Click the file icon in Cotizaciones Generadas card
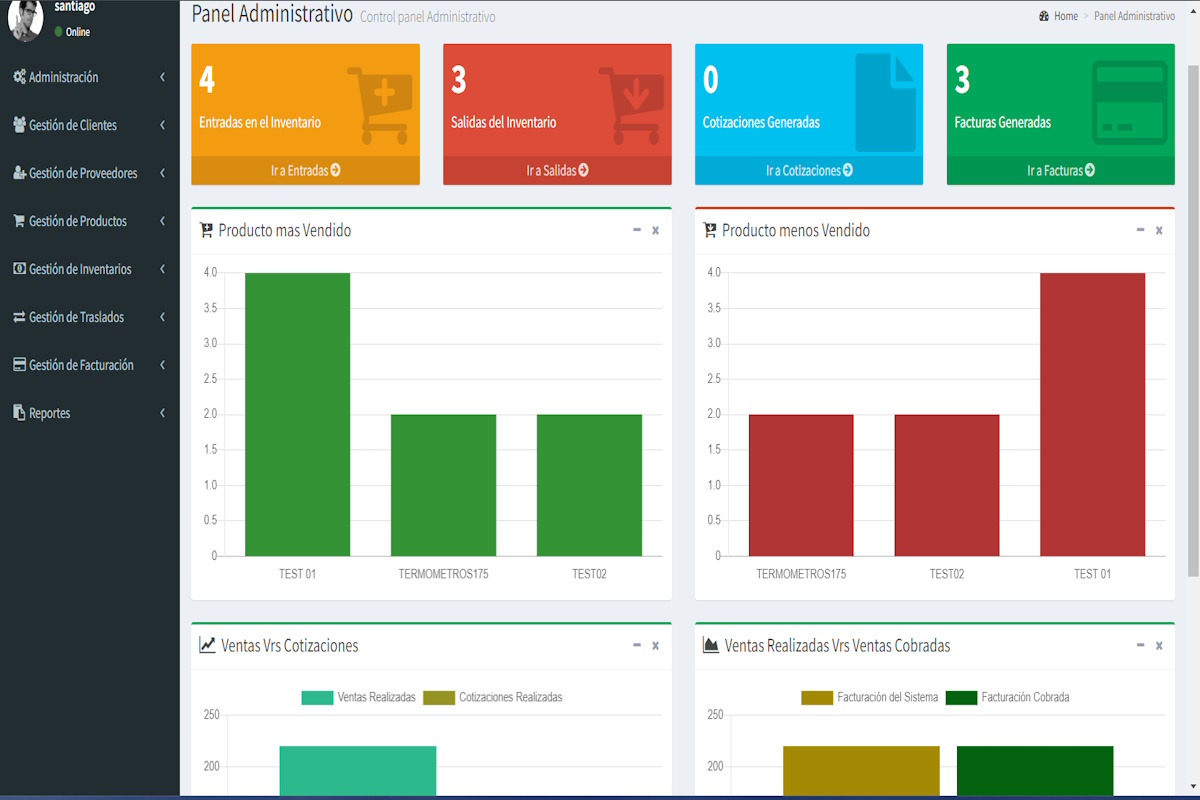This screenshot has height=800, width=1200. coord(885,102)
